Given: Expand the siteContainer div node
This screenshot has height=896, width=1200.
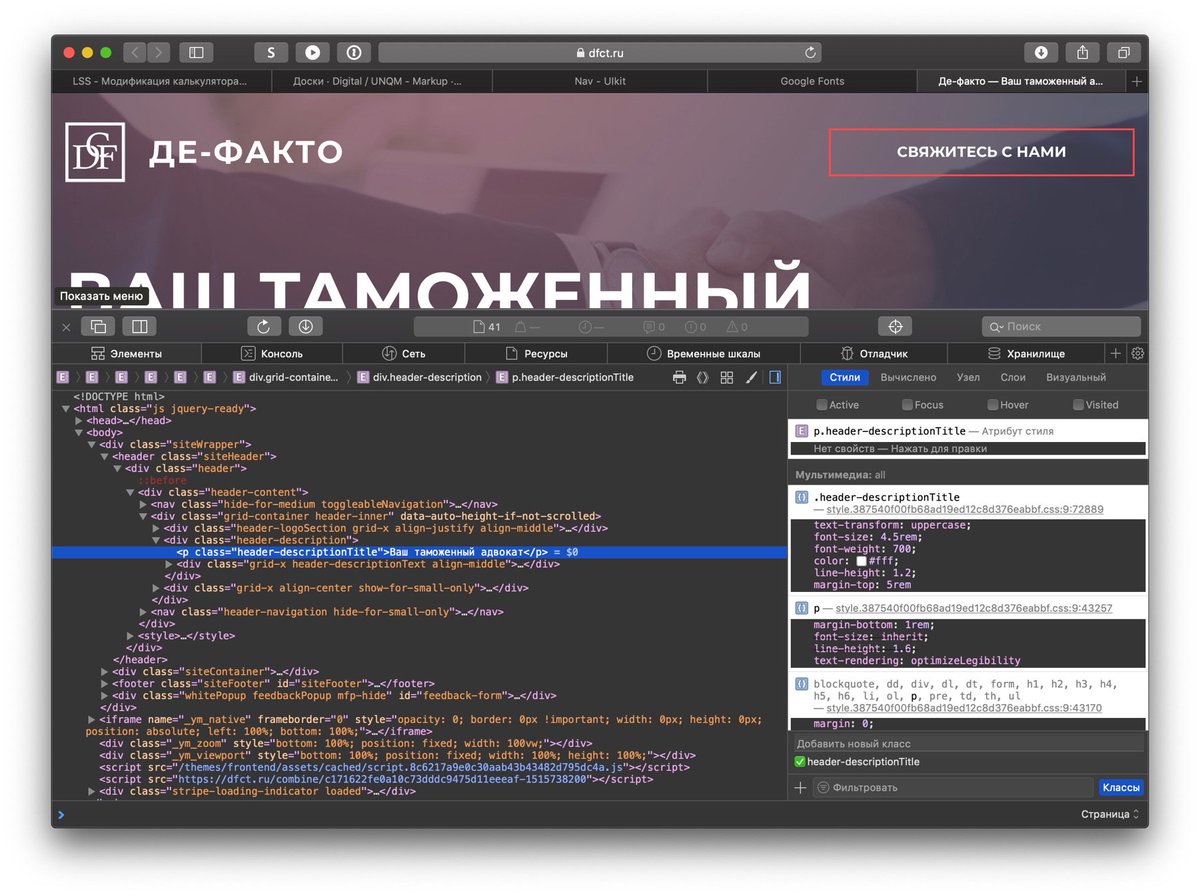Looking at the screenshot, I should (x=105, y=672).
